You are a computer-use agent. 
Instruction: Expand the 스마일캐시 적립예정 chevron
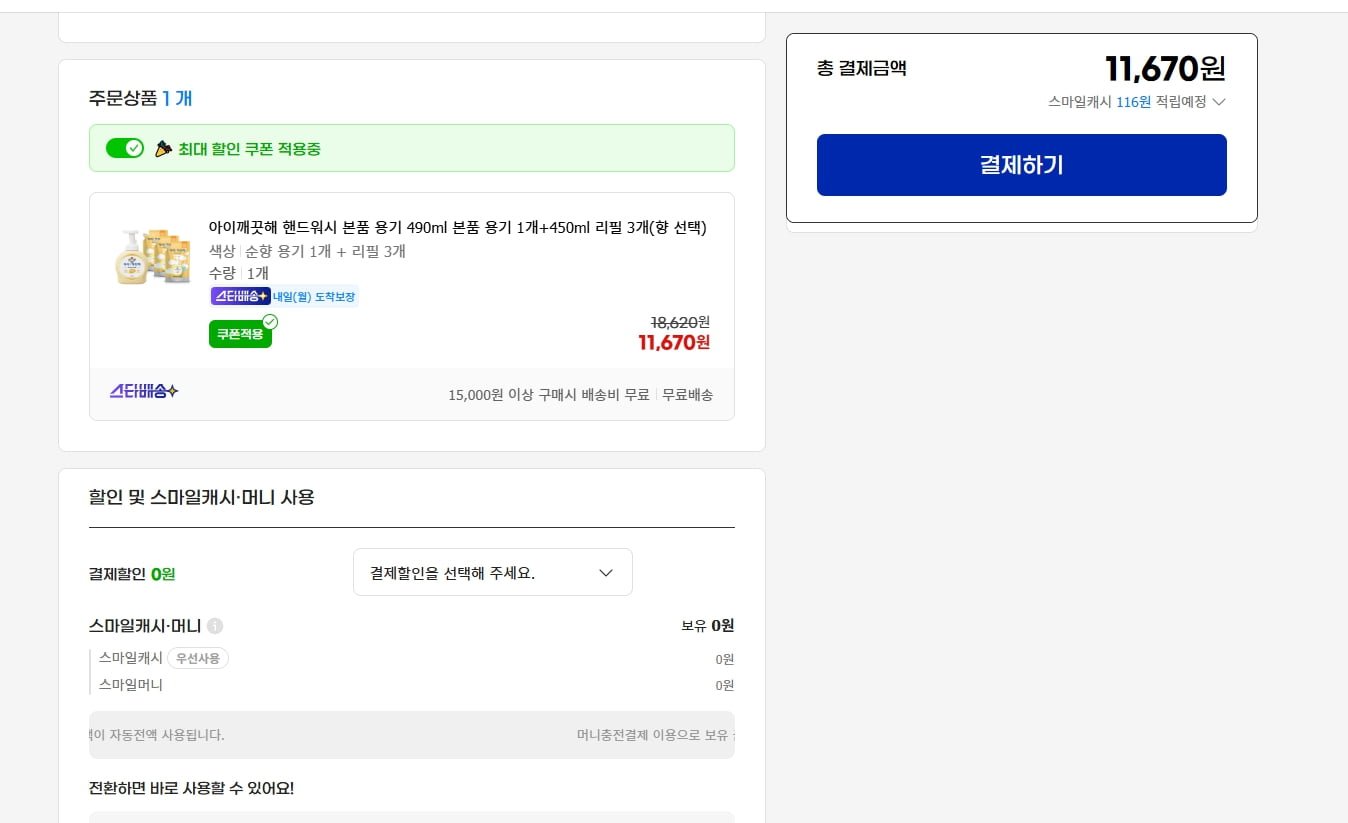tap(1218, 102)
